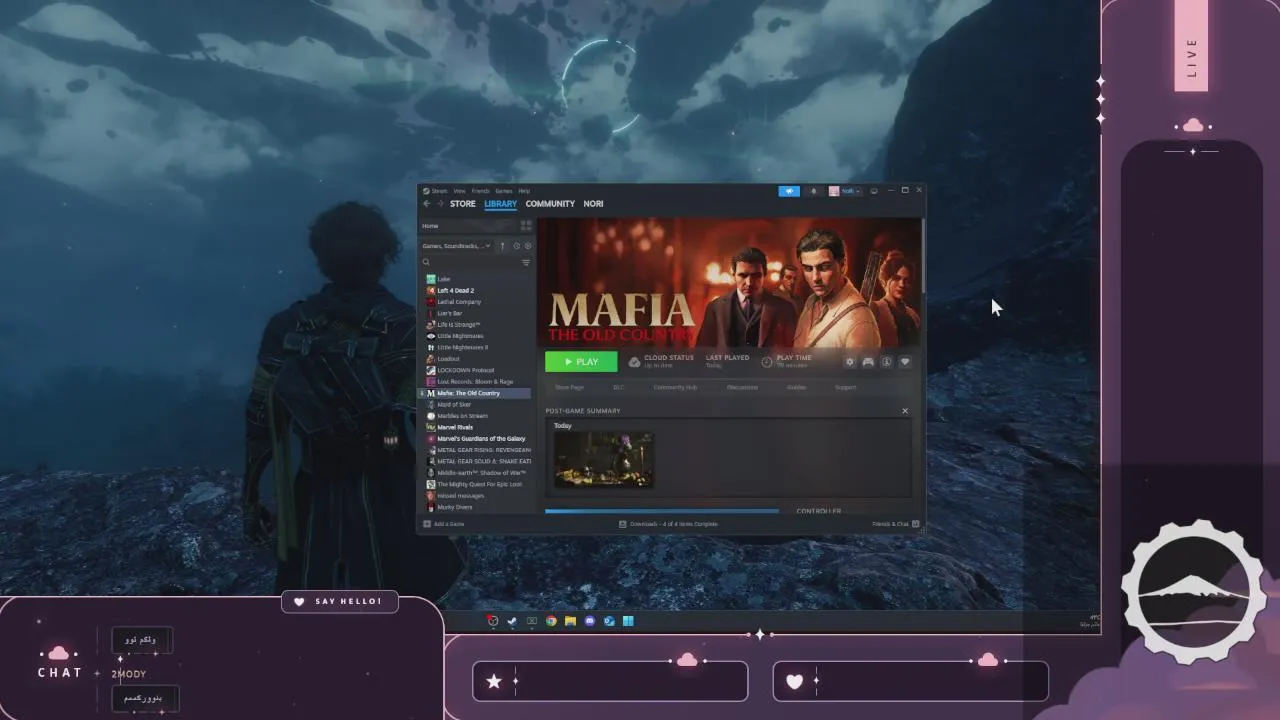
Task: Click the sort-by-recent clock icon in sidebar
Action: pyautogui.click(x=516, y=246)
